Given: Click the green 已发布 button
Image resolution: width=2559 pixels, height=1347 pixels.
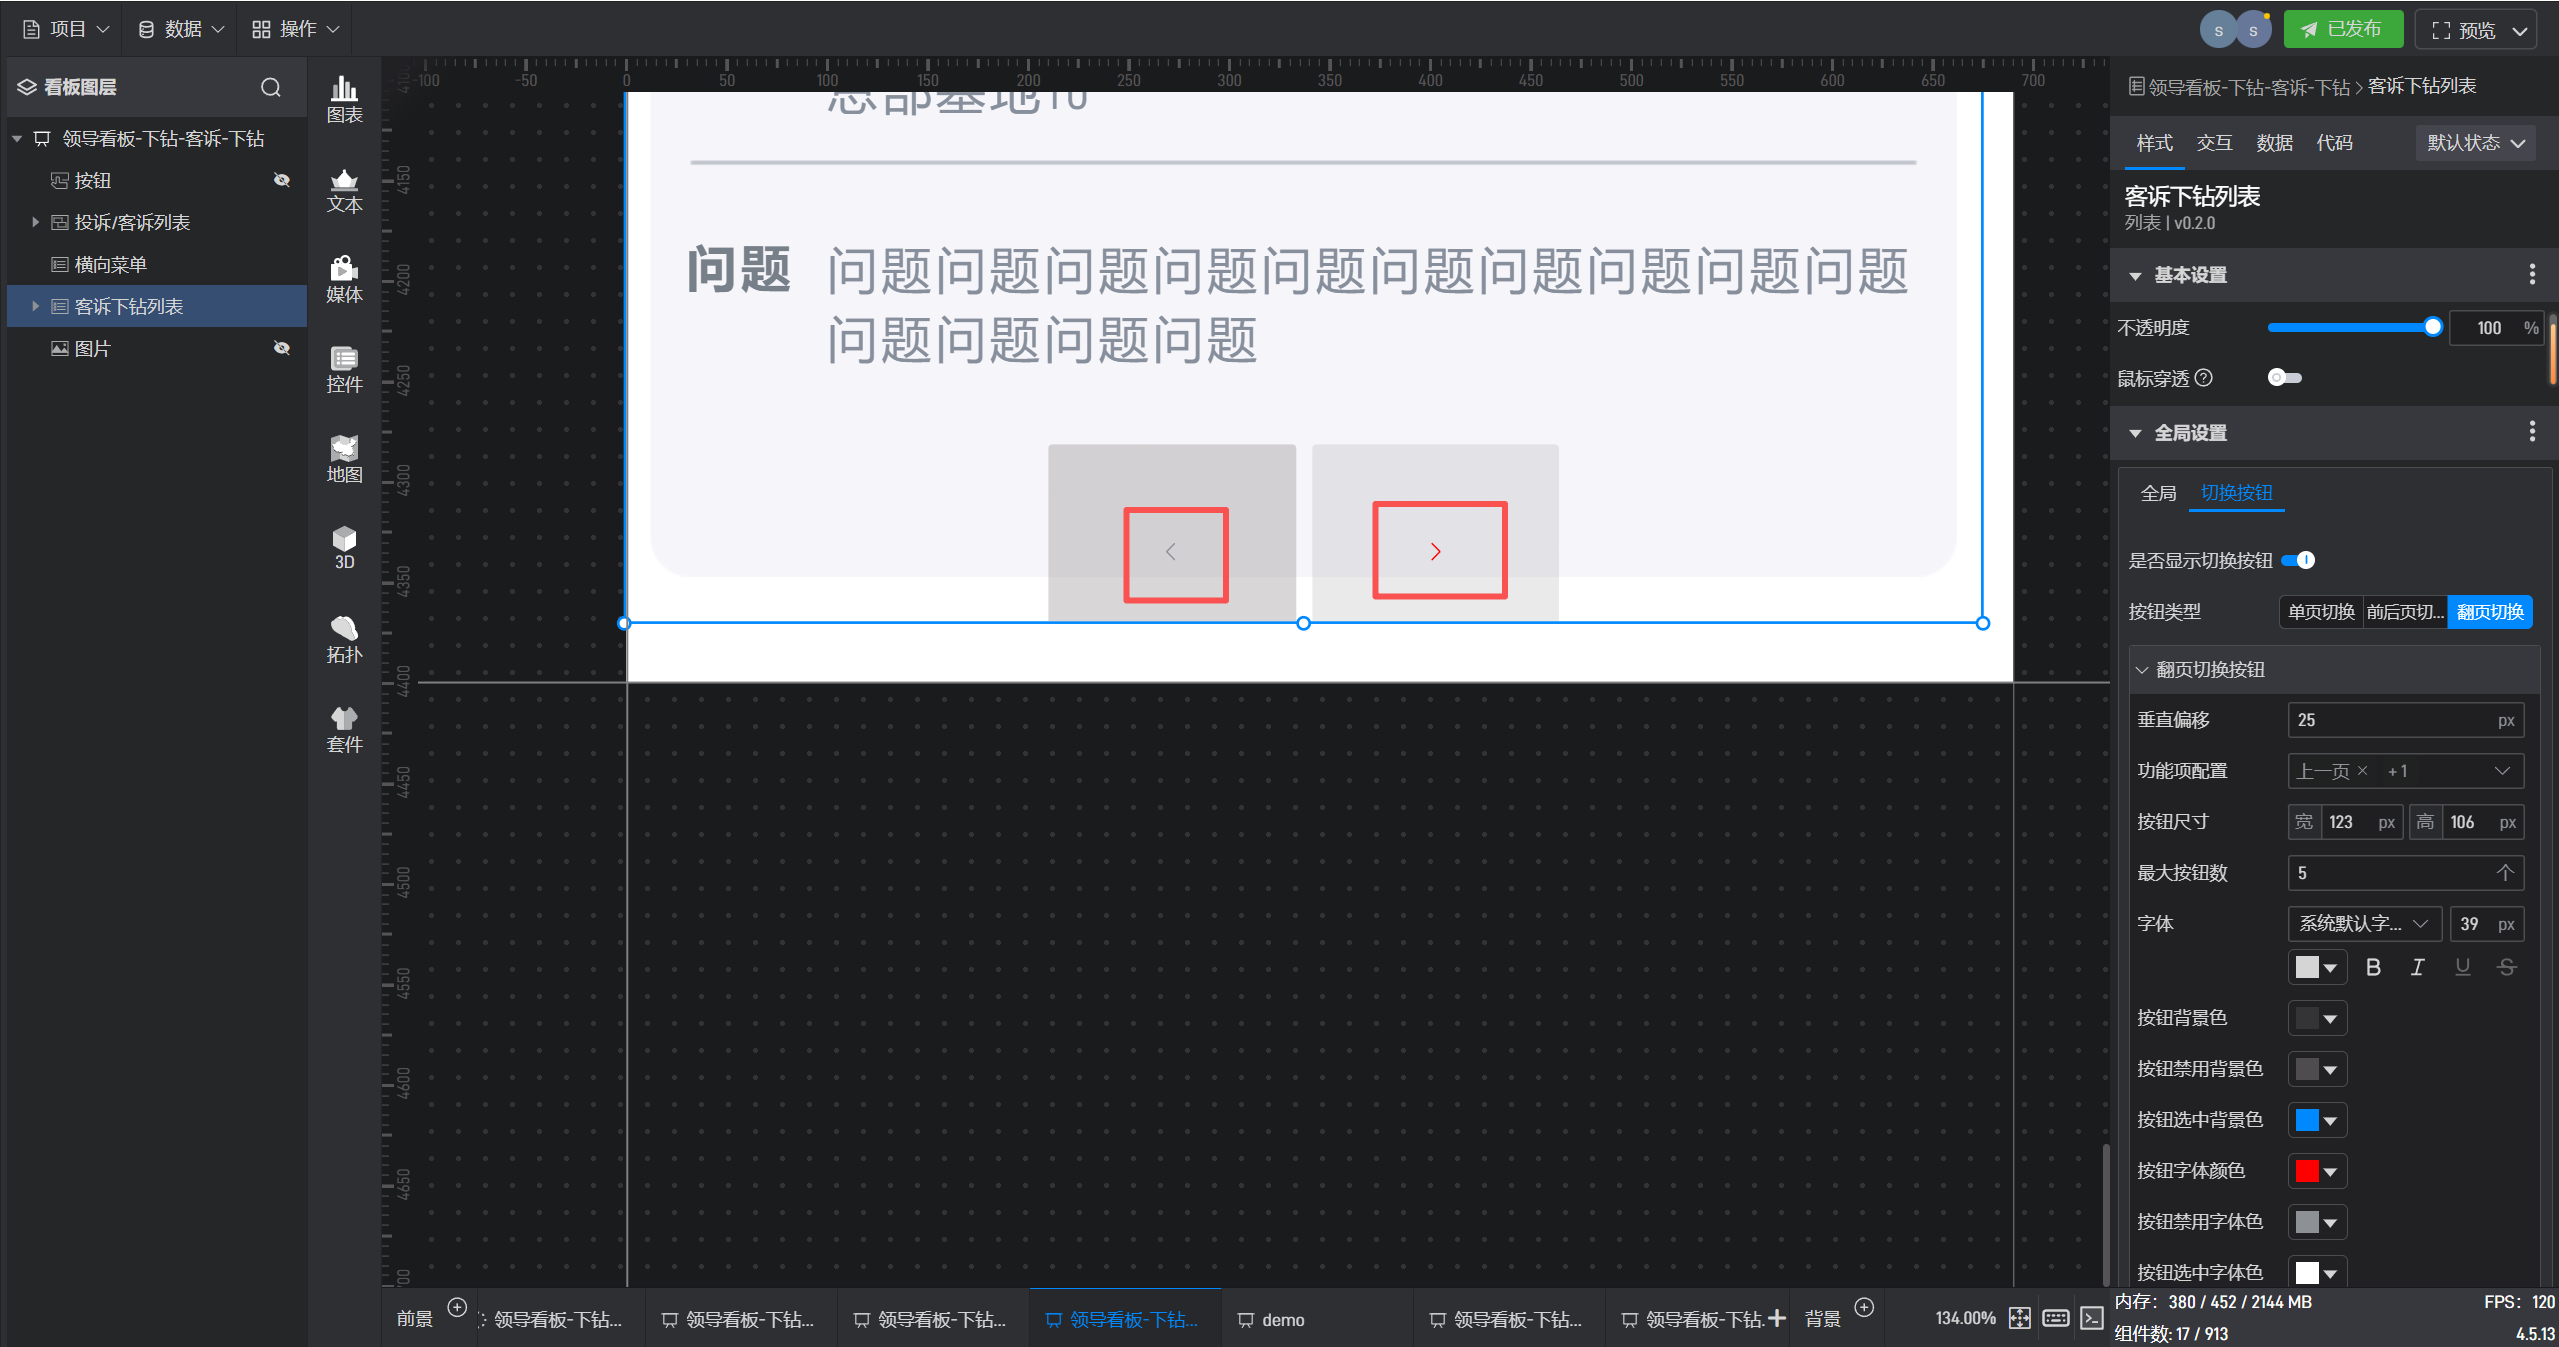Looking at the screenshot, I should coord(2342,29).
